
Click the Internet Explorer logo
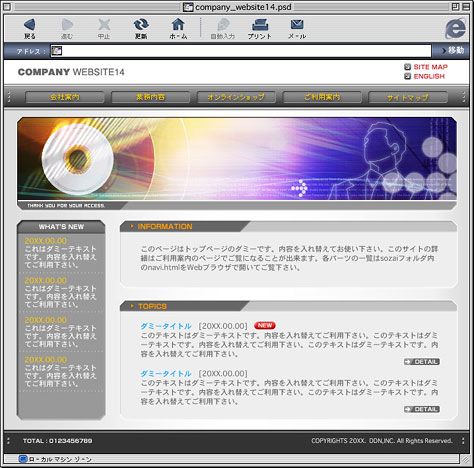coord(455,29)
